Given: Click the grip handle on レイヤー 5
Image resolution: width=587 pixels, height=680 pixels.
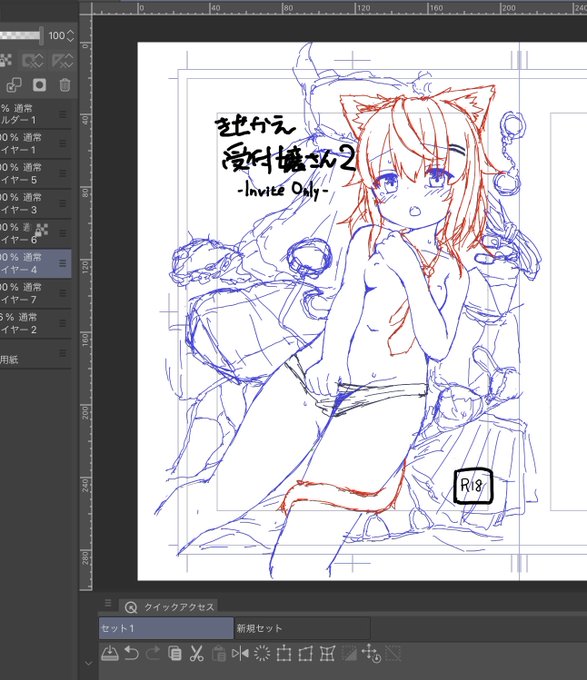Looking at the screenshot, I should pyautogui.click(x=63, y=173).
